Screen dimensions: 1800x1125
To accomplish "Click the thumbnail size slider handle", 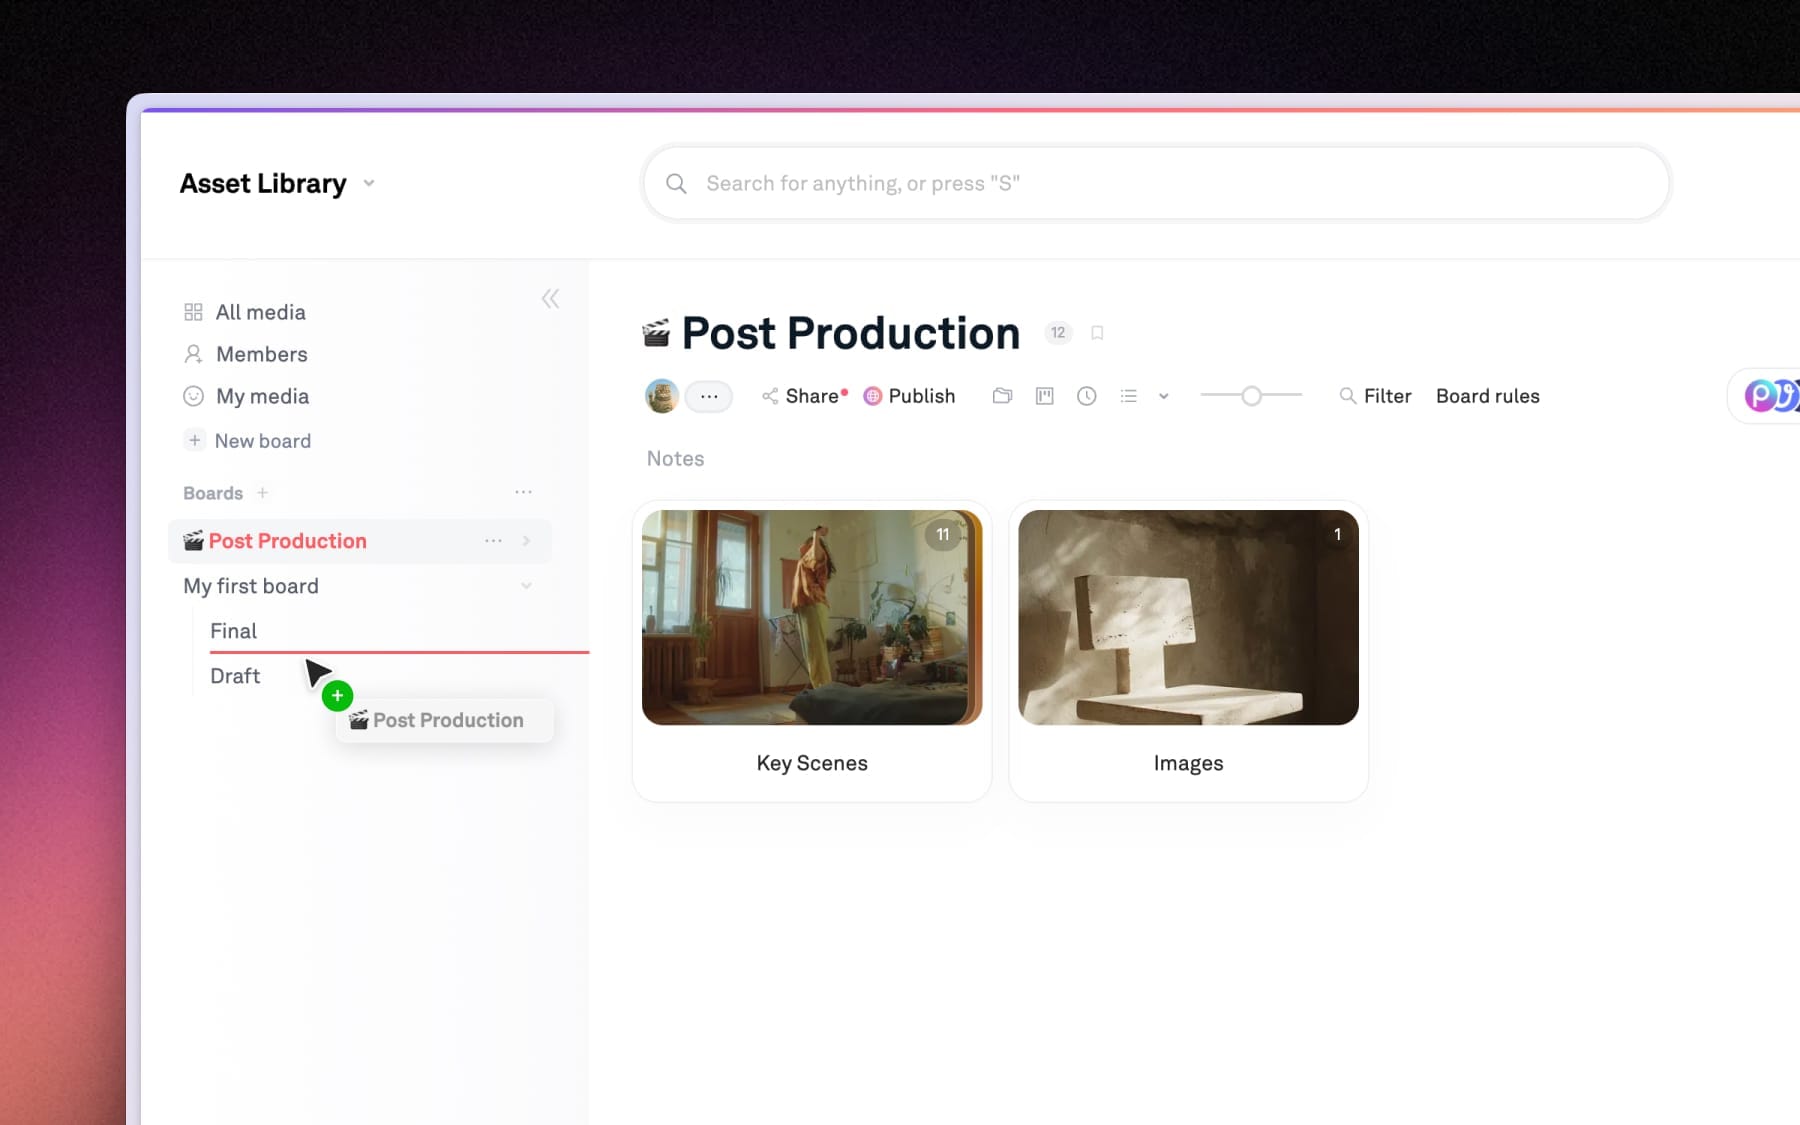I will (x=1251, y=396).
